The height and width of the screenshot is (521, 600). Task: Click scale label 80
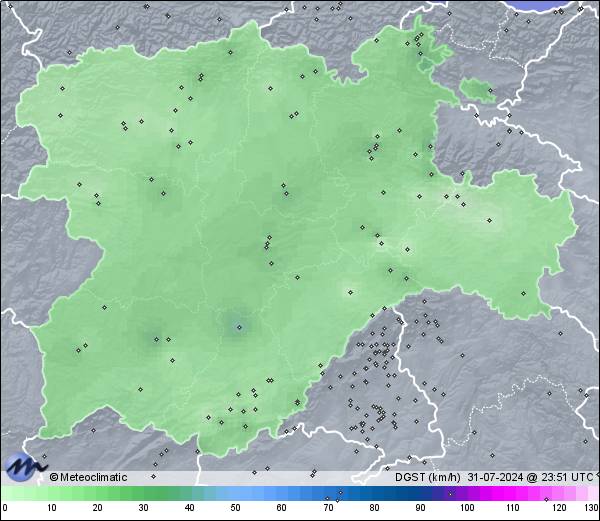click(x=374, y=508)
